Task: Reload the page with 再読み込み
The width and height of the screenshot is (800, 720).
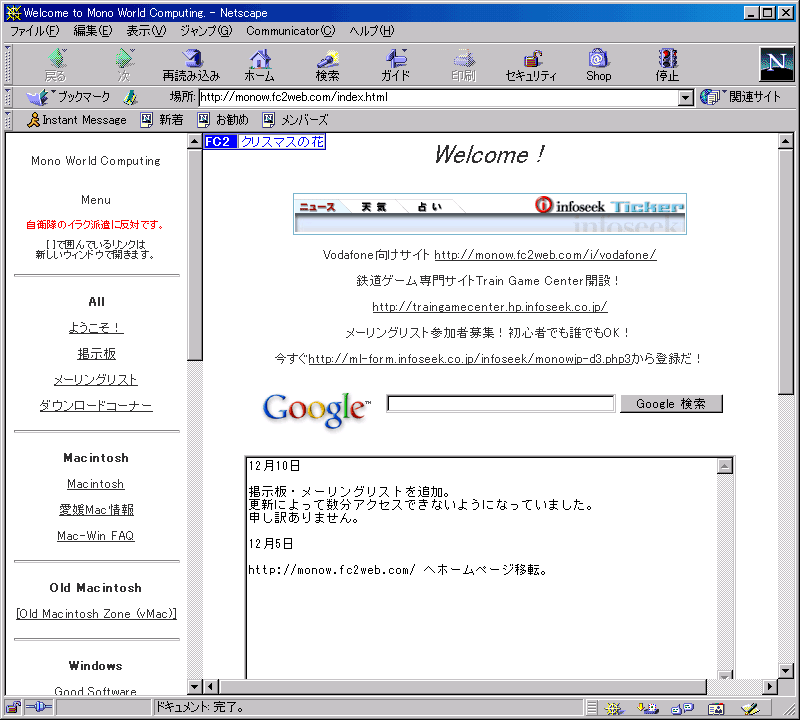Action: (x=191, y=65)
